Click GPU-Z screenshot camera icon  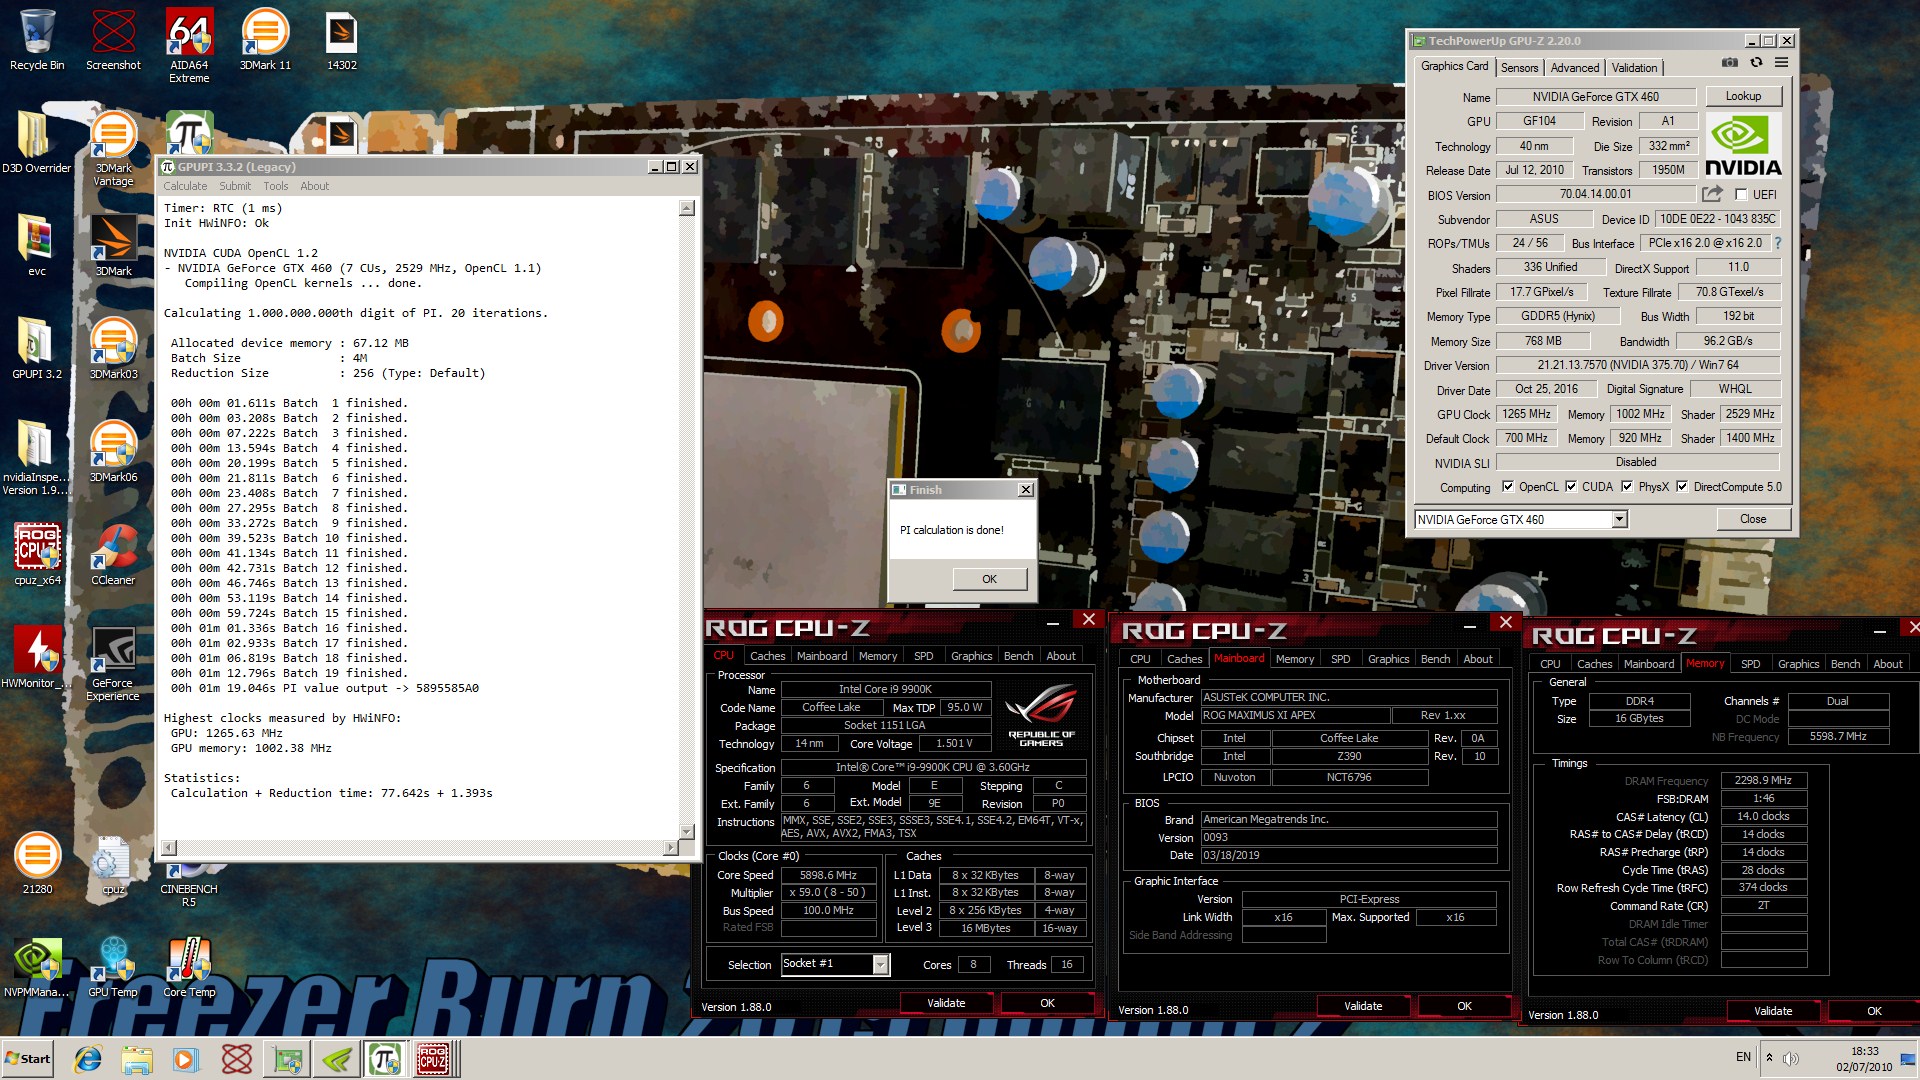(x=1730, y=63)
